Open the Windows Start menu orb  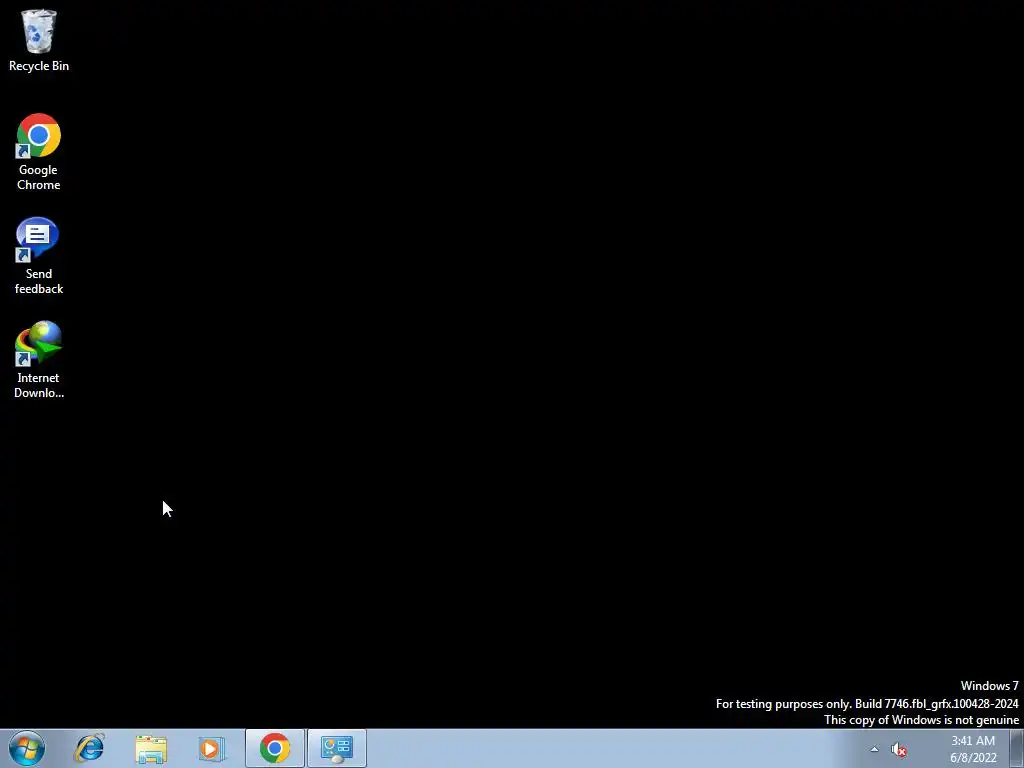coord(27,748)
